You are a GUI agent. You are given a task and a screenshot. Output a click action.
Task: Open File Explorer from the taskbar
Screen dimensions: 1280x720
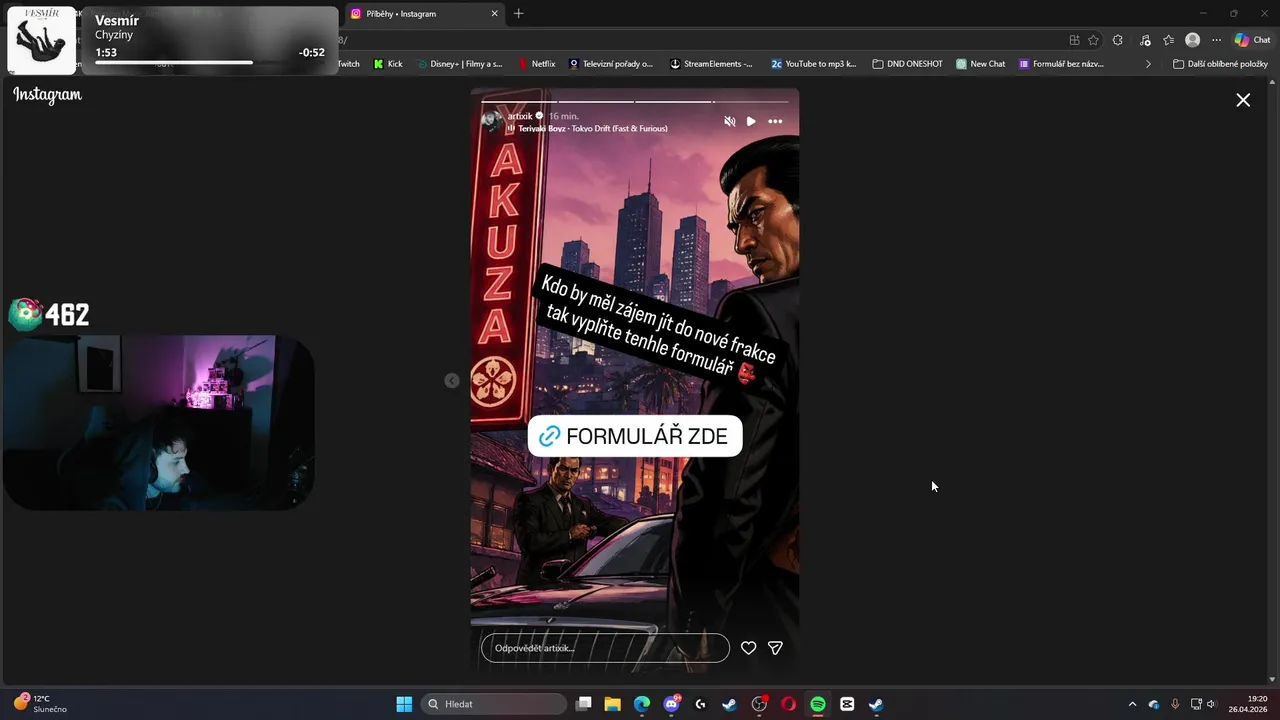613,704
